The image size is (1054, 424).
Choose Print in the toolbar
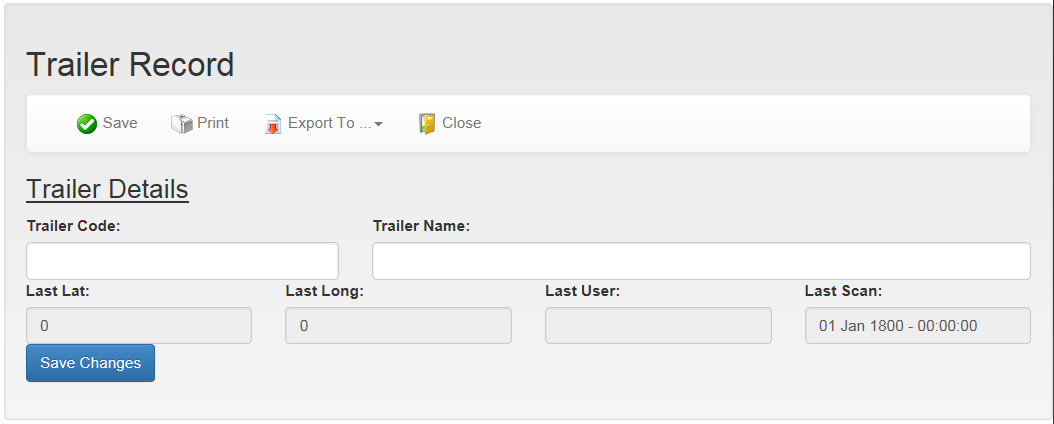pos(213,123)
